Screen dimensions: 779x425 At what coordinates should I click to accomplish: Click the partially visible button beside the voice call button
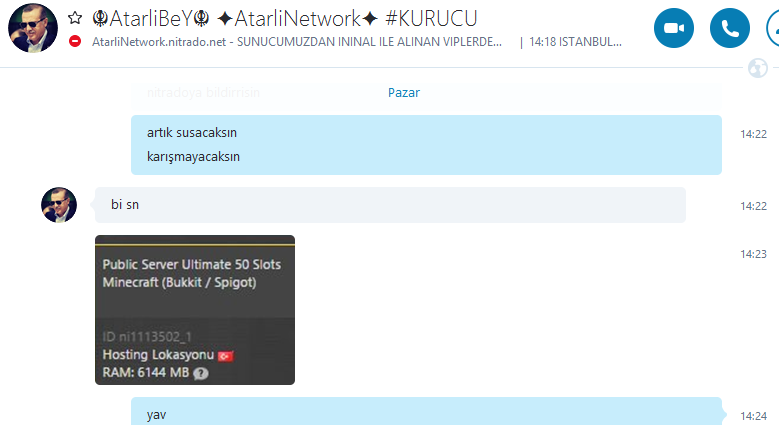point(773,28)
